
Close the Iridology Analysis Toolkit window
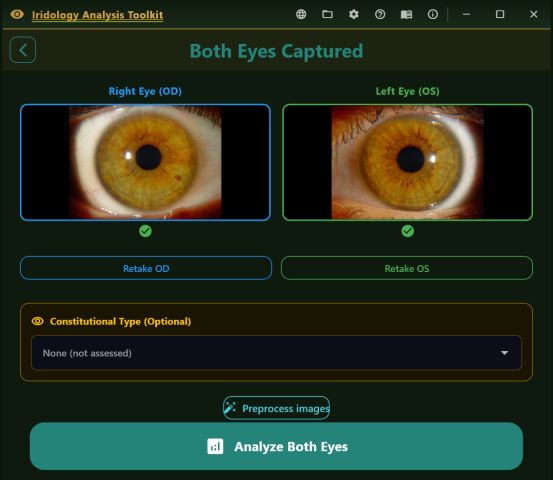[x=534, y=14]
